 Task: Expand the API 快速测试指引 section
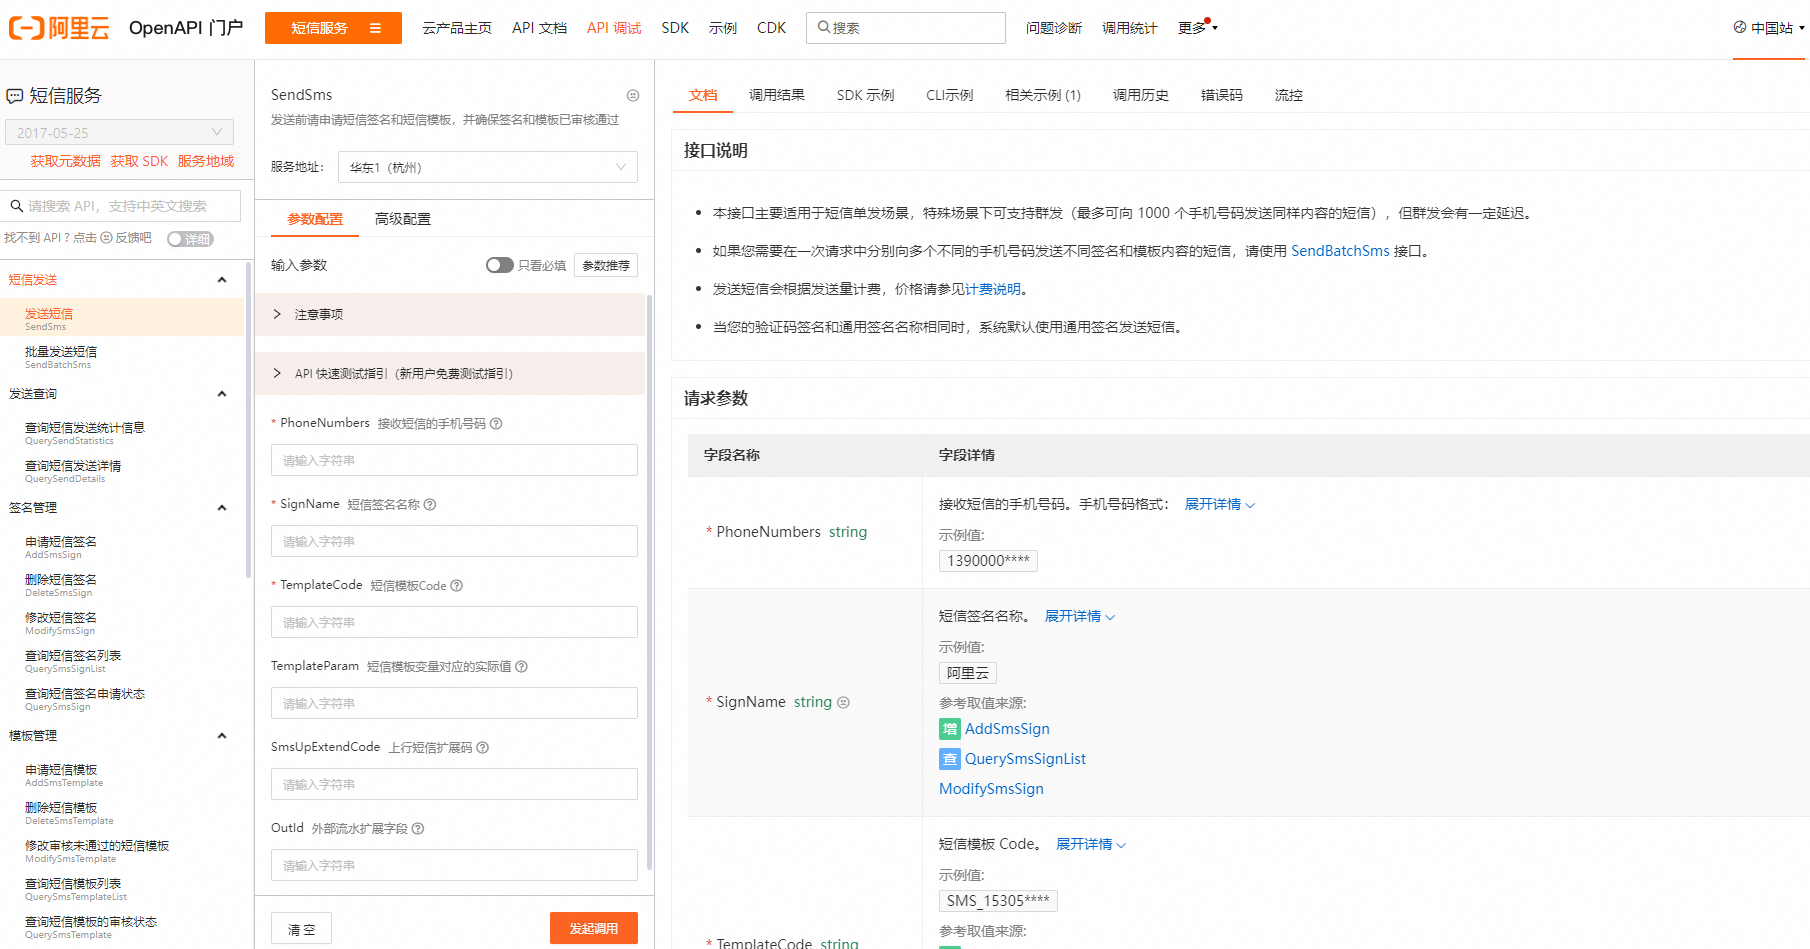[x=450, y=373]
